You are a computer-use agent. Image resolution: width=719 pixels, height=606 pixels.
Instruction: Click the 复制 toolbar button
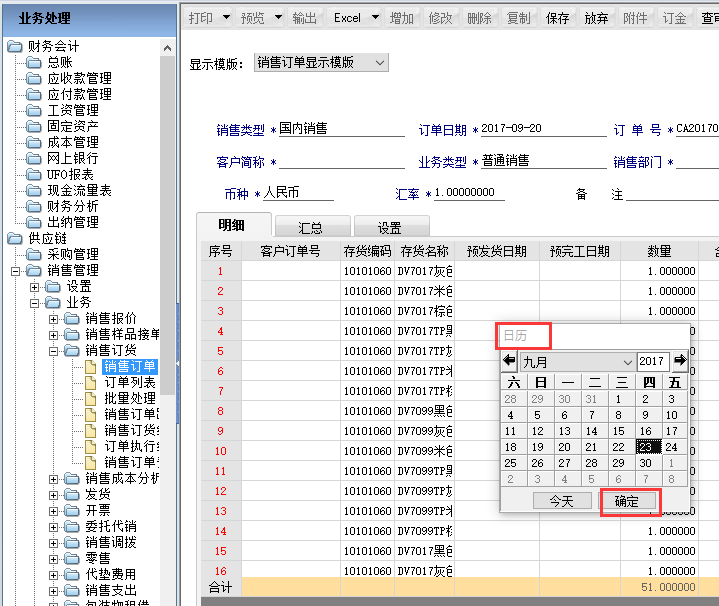coord(518,18)
